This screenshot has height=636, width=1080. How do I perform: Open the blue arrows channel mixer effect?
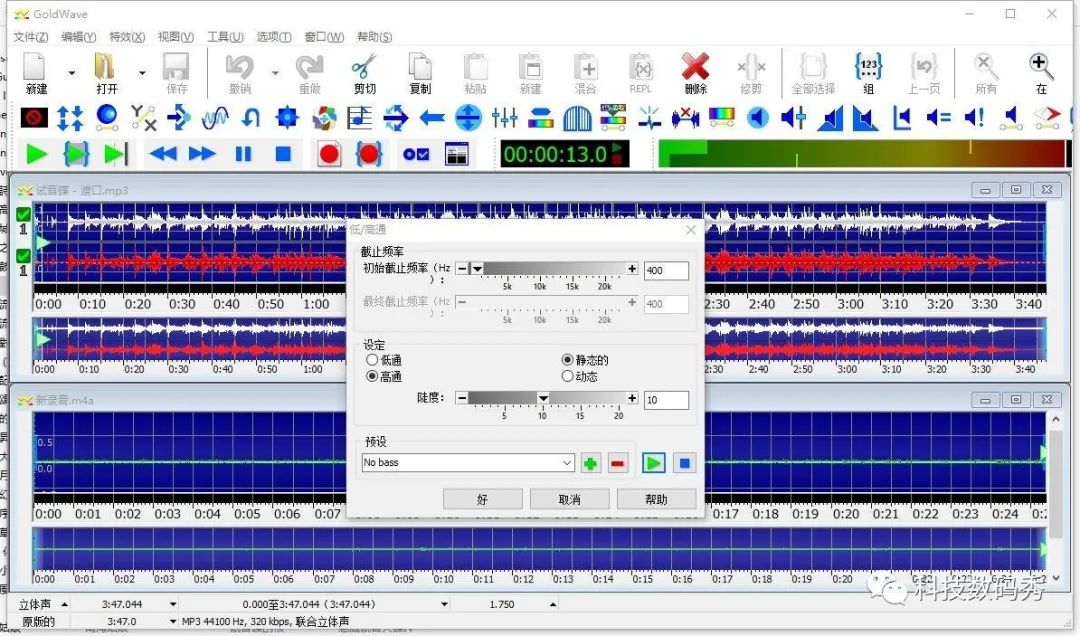click(70, 118)
